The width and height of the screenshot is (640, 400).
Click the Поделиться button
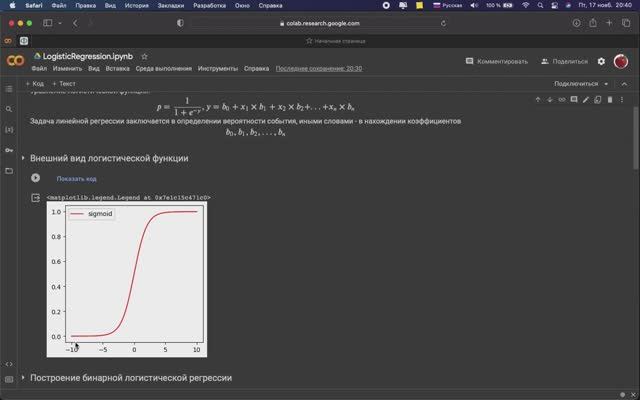coord(564,61)
